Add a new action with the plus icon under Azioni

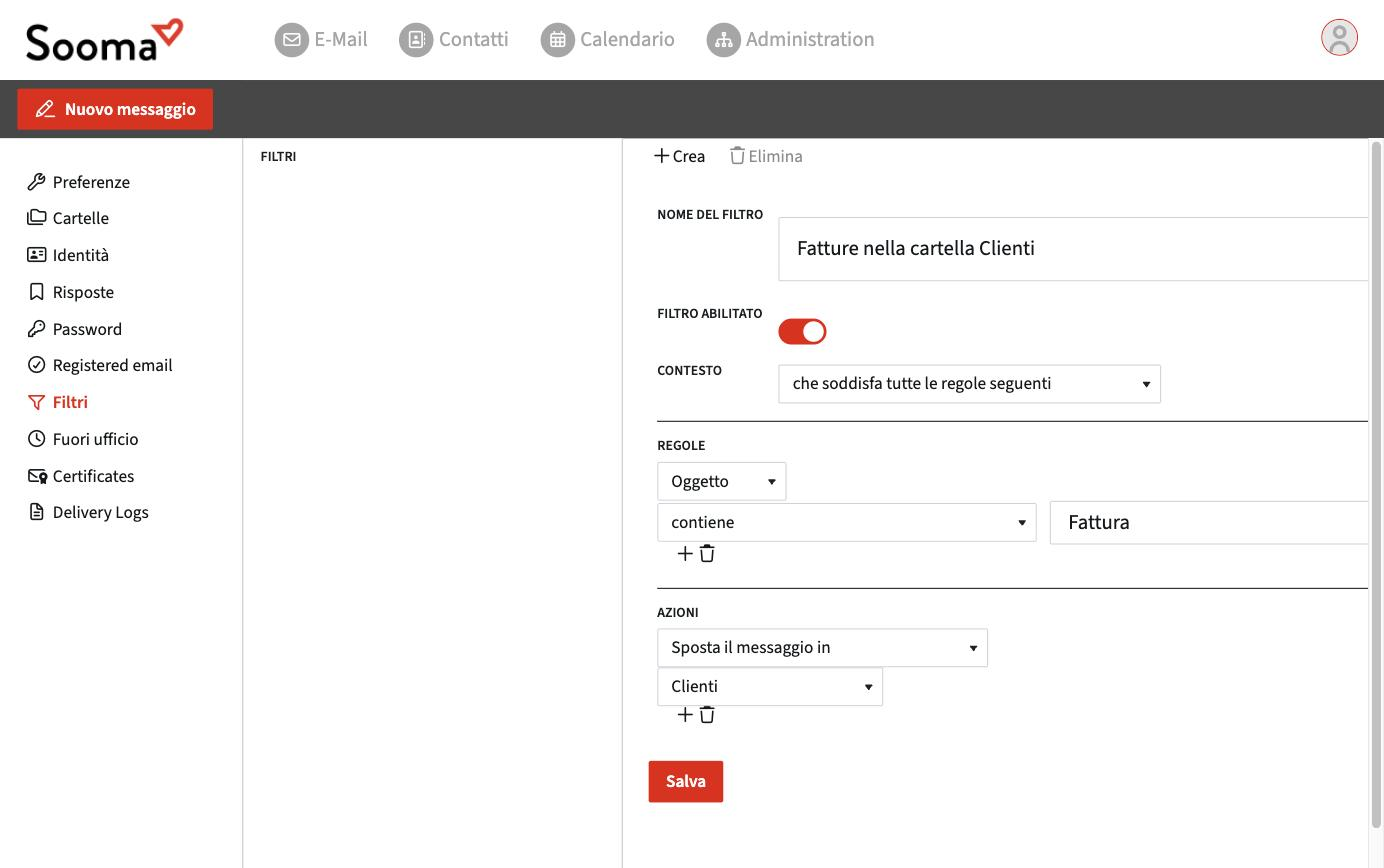(685, 714)
